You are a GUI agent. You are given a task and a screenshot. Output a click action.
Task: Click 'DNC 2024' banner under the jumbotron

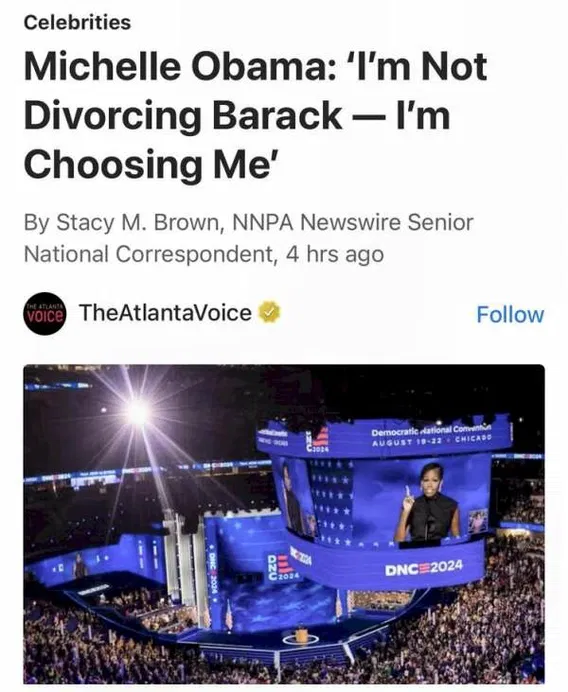pos(424,567)
